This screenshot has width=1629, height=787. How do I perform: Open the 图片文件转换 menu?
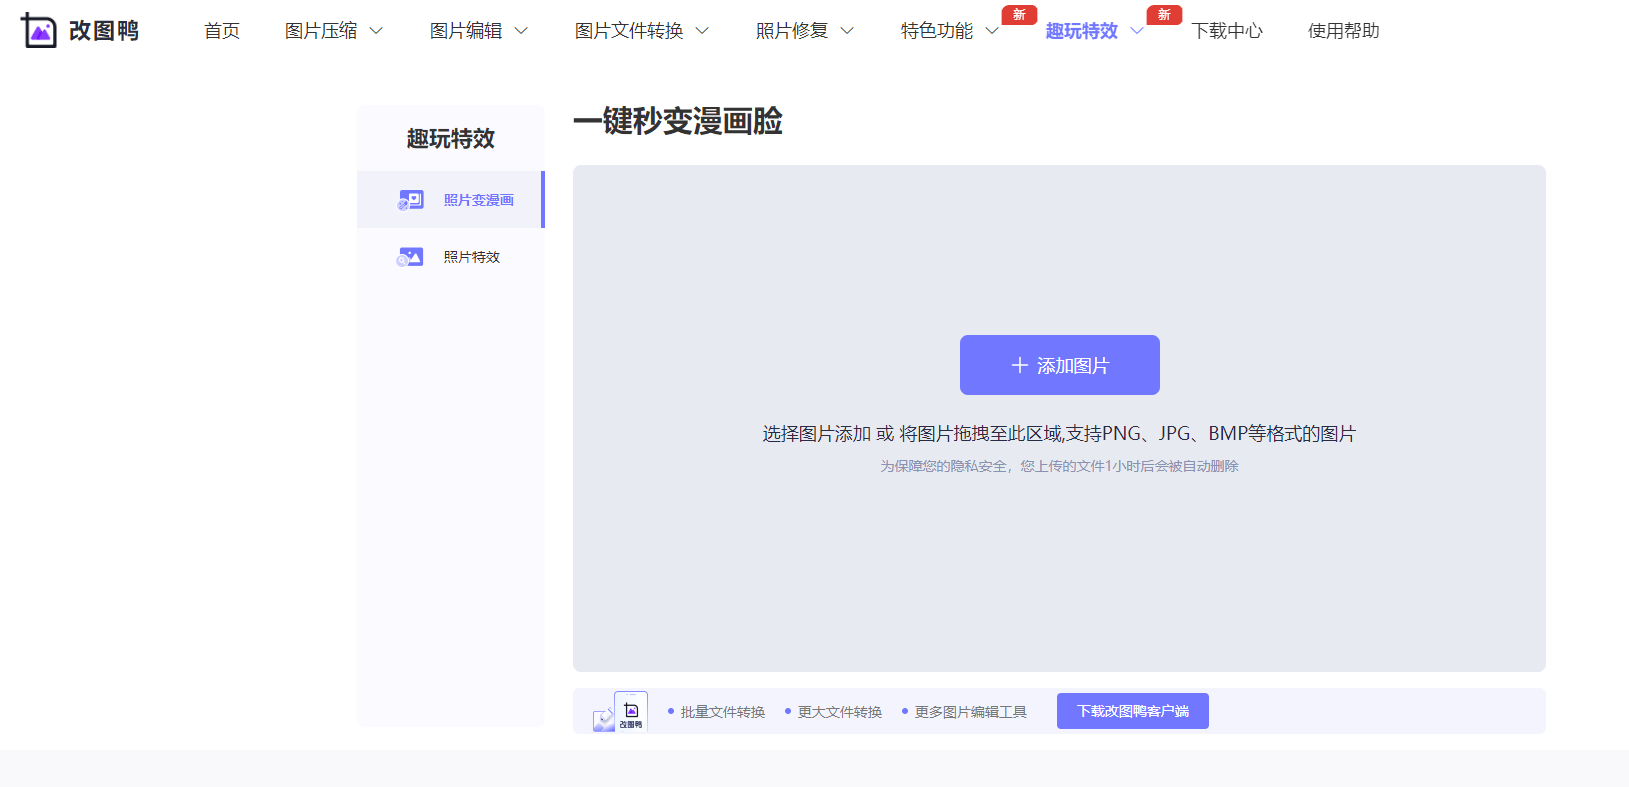[629, 31]
